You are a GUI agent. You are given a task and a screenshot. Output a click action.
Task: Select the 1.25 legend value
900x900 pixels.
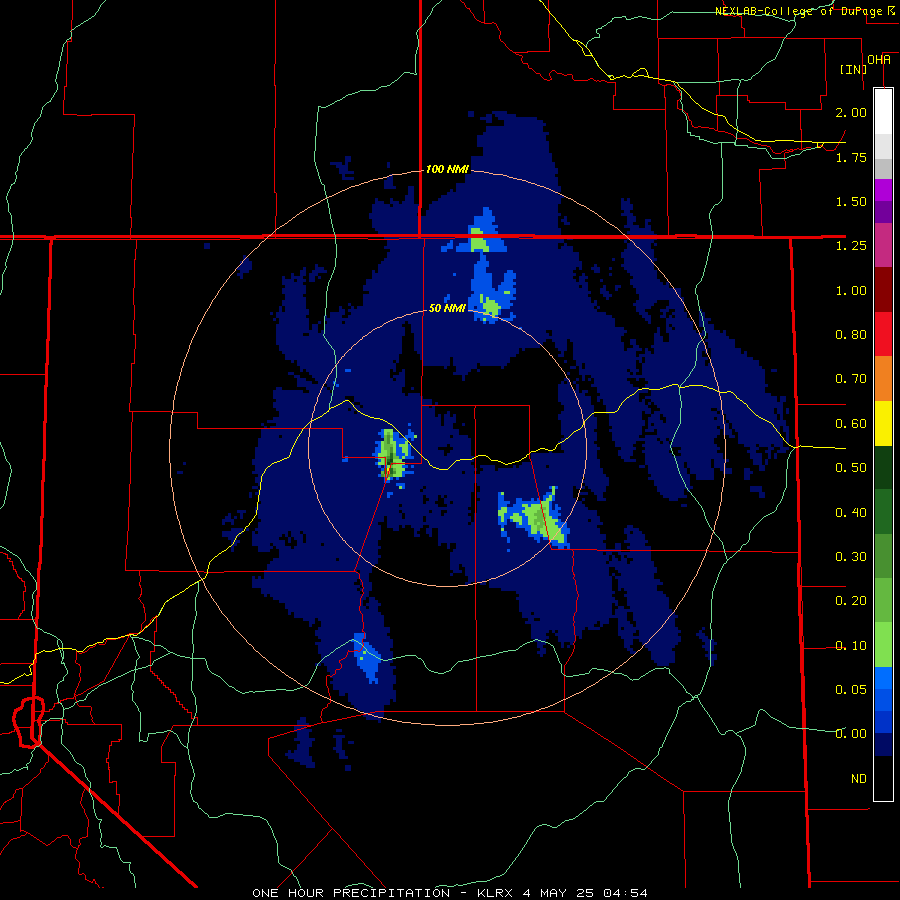tap(851, 246)
